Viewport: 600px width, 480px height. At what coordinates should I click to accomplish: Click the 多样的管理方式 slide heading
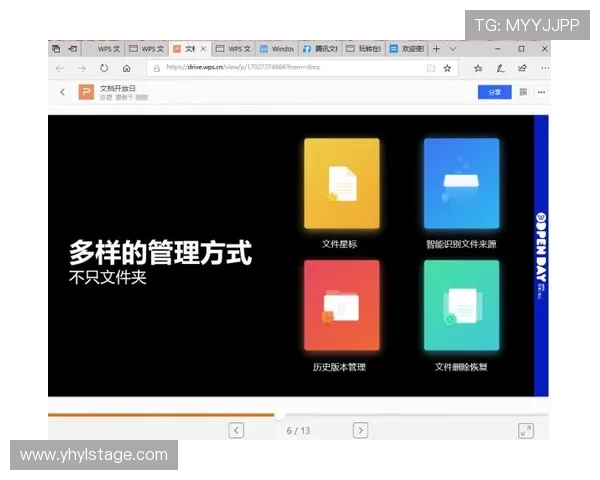pyautogui.click(x=160, y=253)
